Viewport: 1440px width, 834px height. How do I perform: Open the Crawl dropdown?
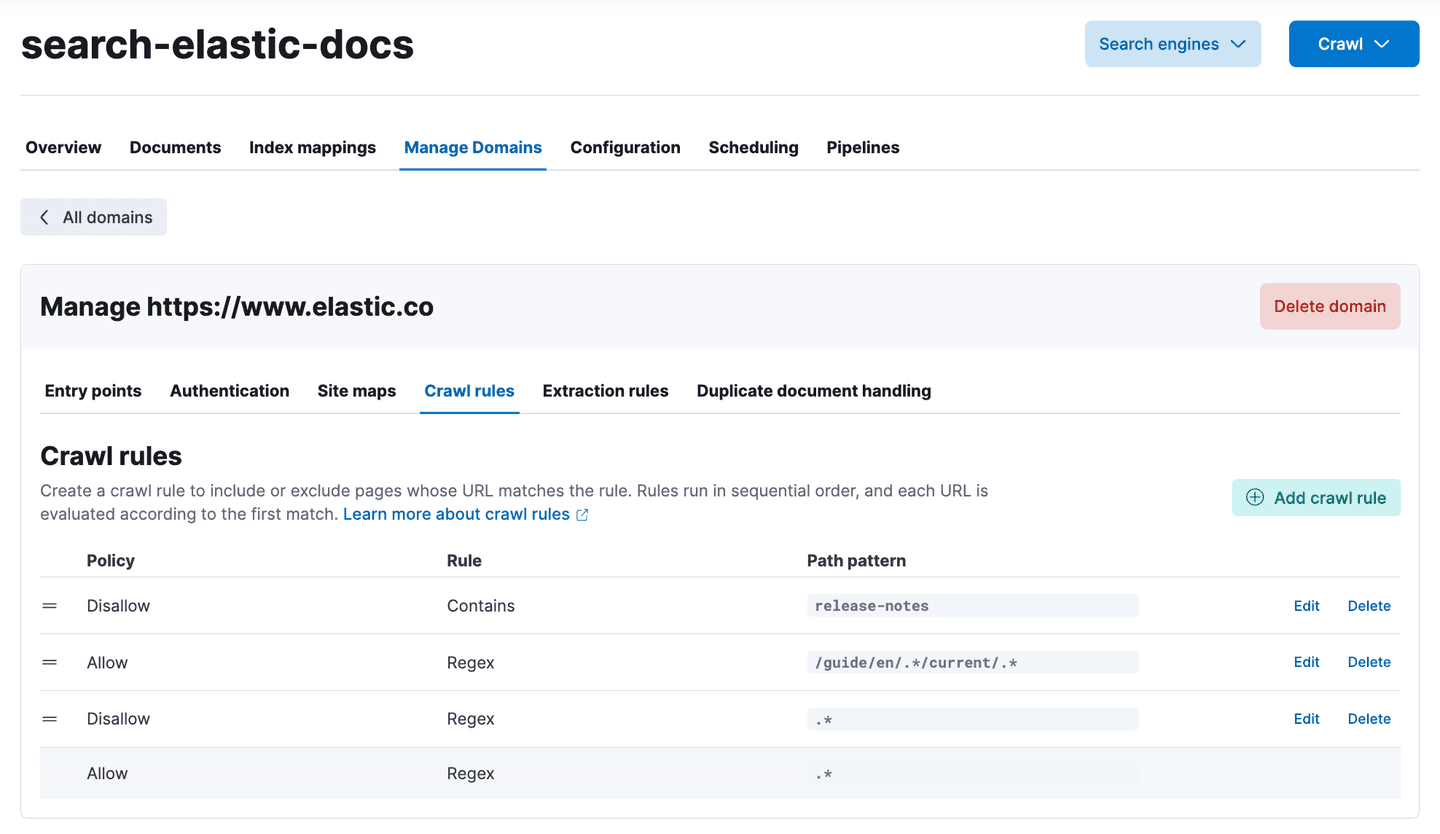click(x=1353, y=43)
